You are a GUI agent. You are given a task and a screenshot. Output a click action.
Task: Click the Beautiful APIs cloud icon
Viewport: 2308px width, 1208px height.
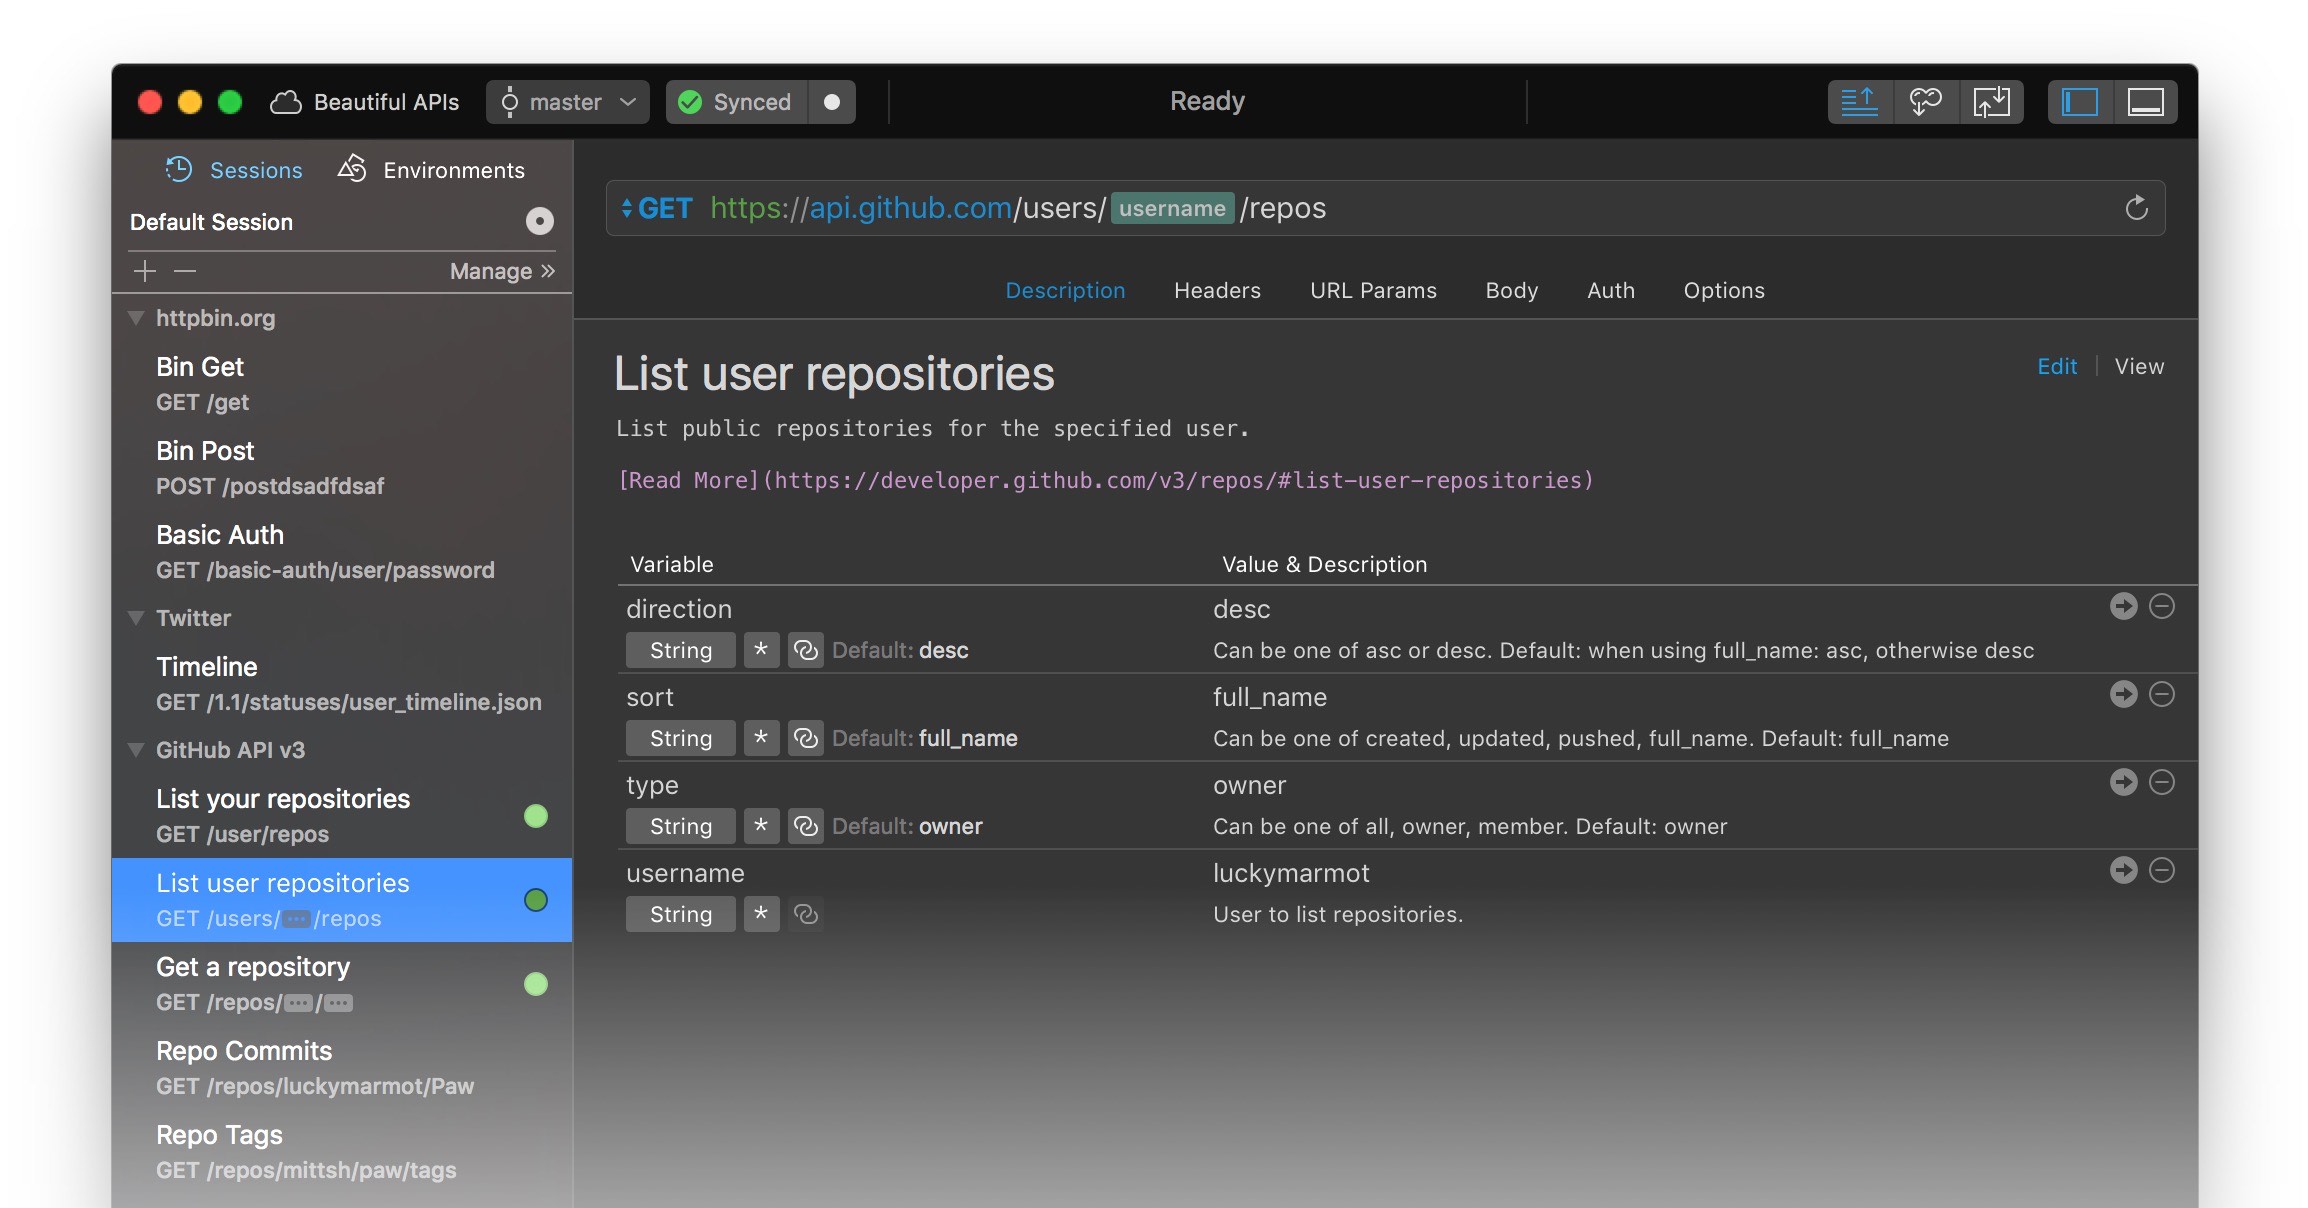[286, 102]
